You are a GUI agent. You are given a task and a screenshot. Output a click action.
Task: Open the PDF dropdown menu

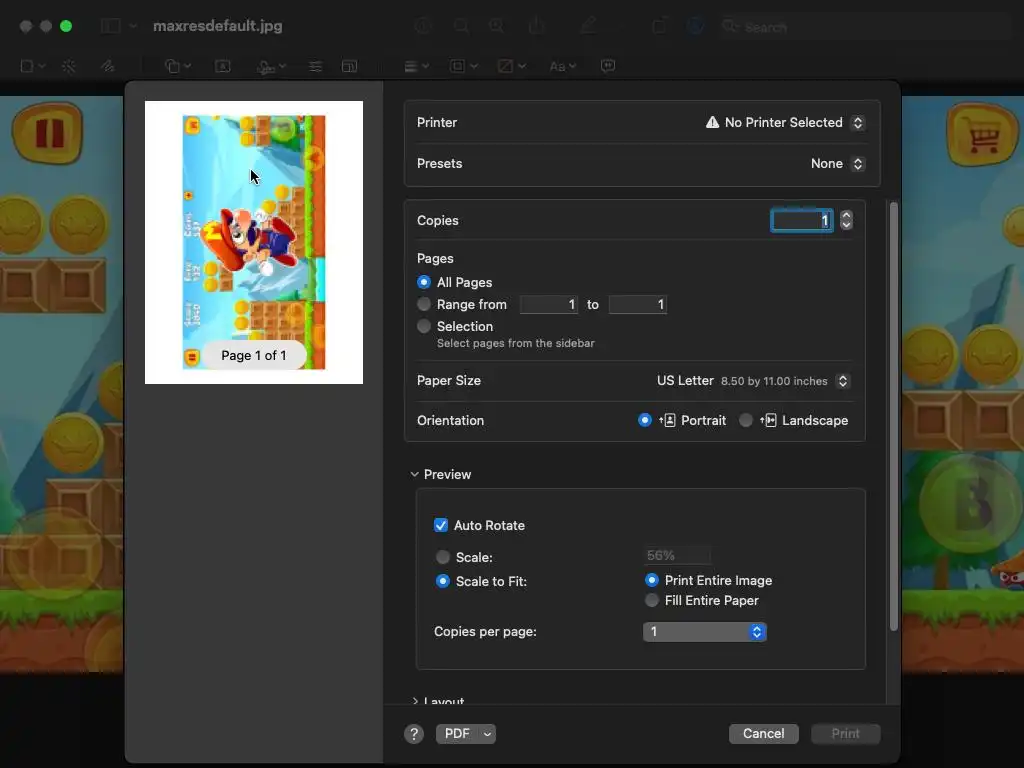487,734
